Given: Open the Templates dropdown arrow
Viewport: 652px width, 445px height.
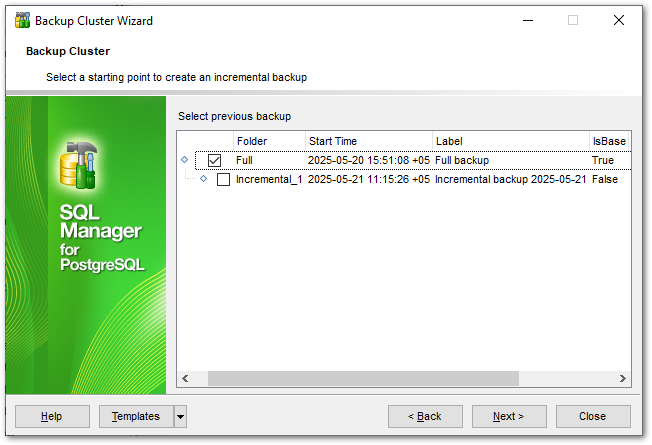Looking at the screenshot, I should (180, 416).
